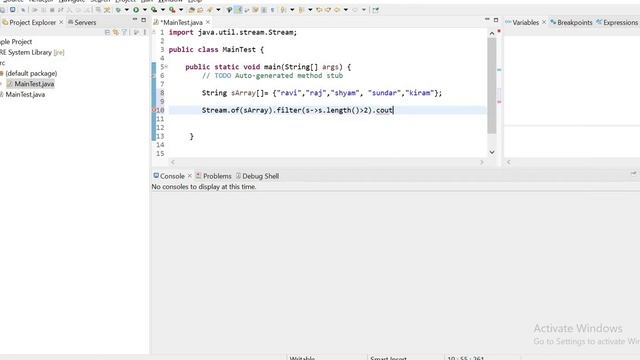Click the editor horizontal scroll left arrow
This screenshot has width=640, height=360.
[173, 162]
